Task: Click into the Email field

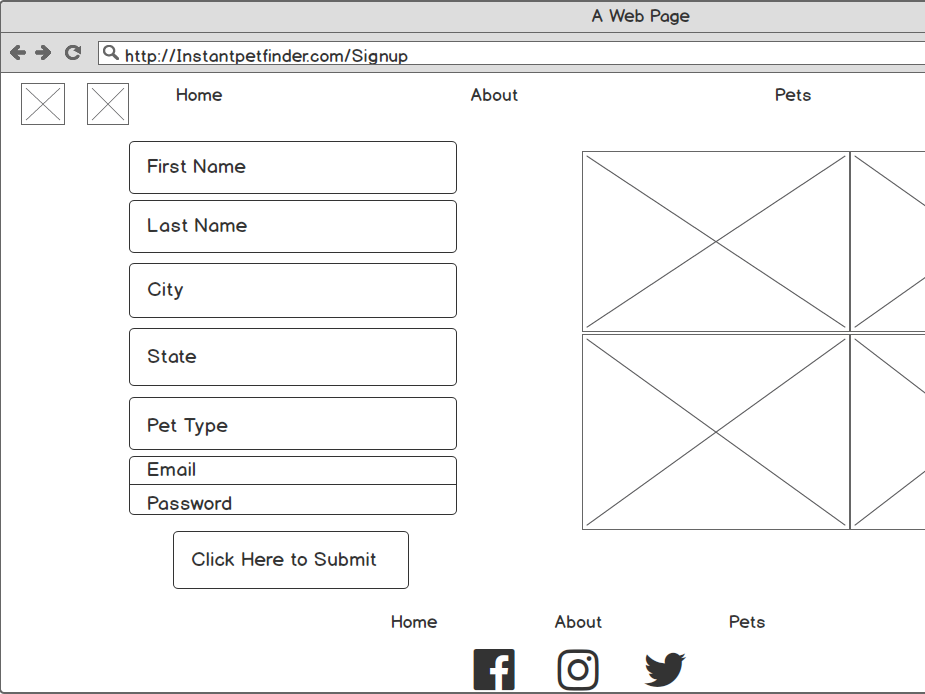Action: (x=293, y=470)
